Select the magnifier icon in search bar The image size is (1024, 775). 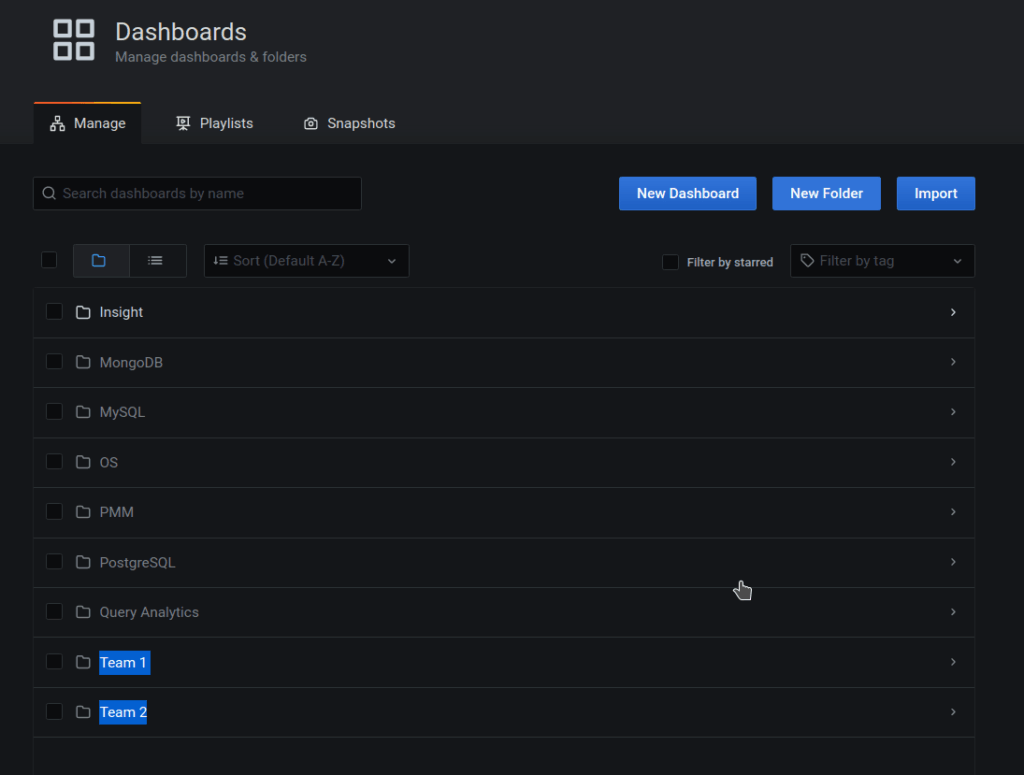[x=49, y=193]
